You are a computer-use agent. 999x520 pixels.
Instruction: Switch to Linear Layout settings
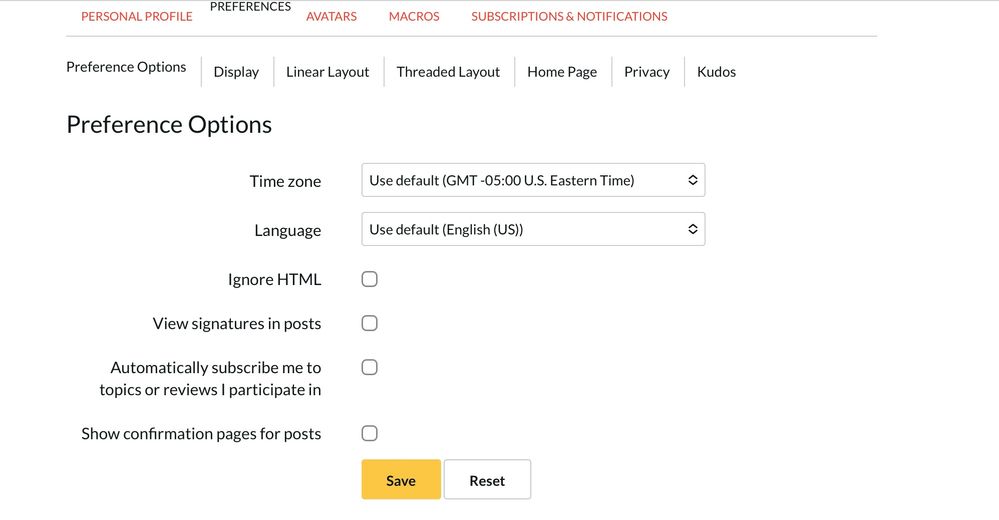point(327,72)
